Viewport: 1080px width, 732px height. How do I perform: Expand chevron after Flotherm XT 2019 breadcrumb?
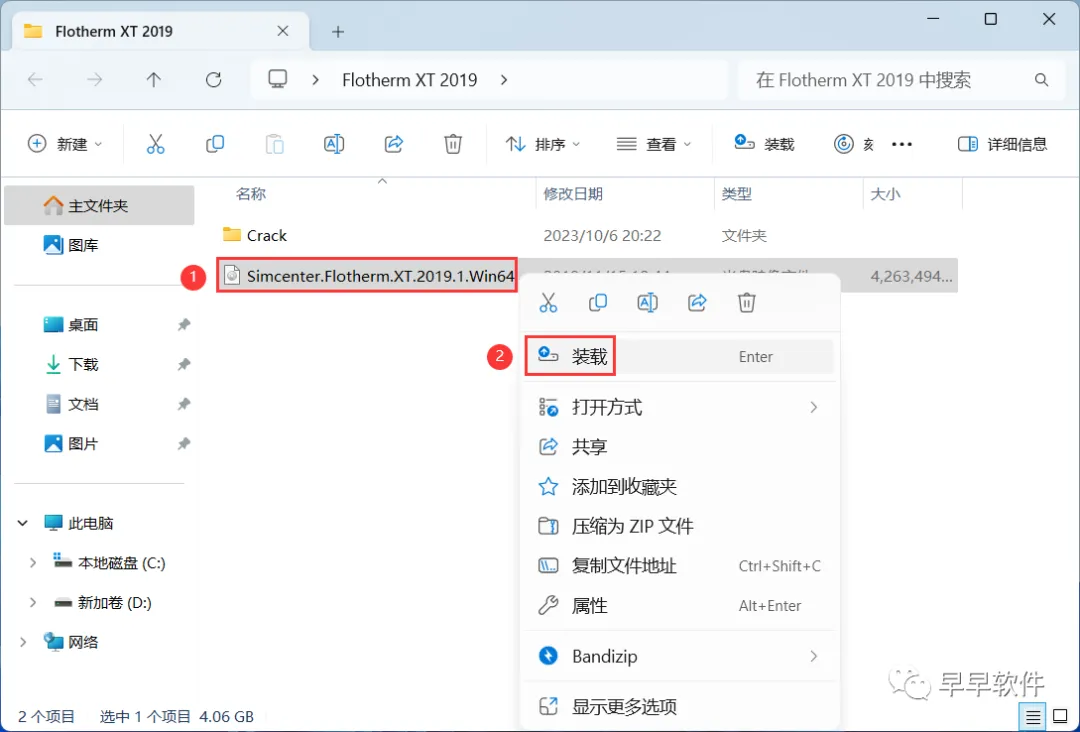coord(504,80)
